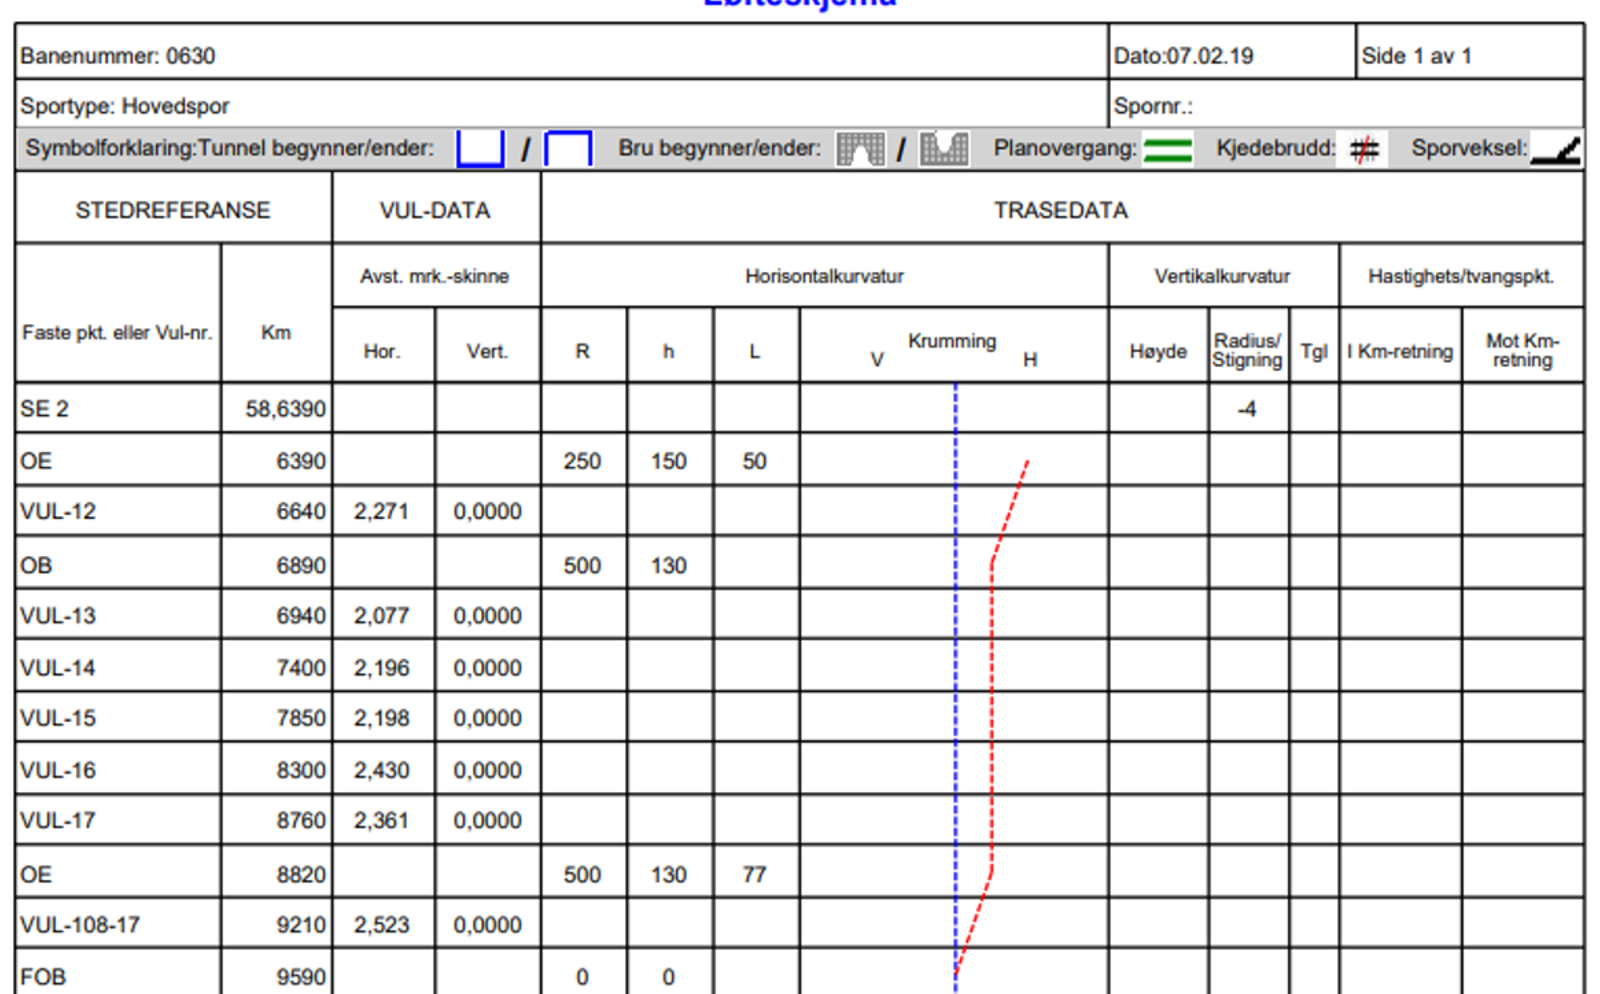Click 'Side 1 av 1' page label
The height and width of the screenshot is (994, 1600).
point(1416,56)
